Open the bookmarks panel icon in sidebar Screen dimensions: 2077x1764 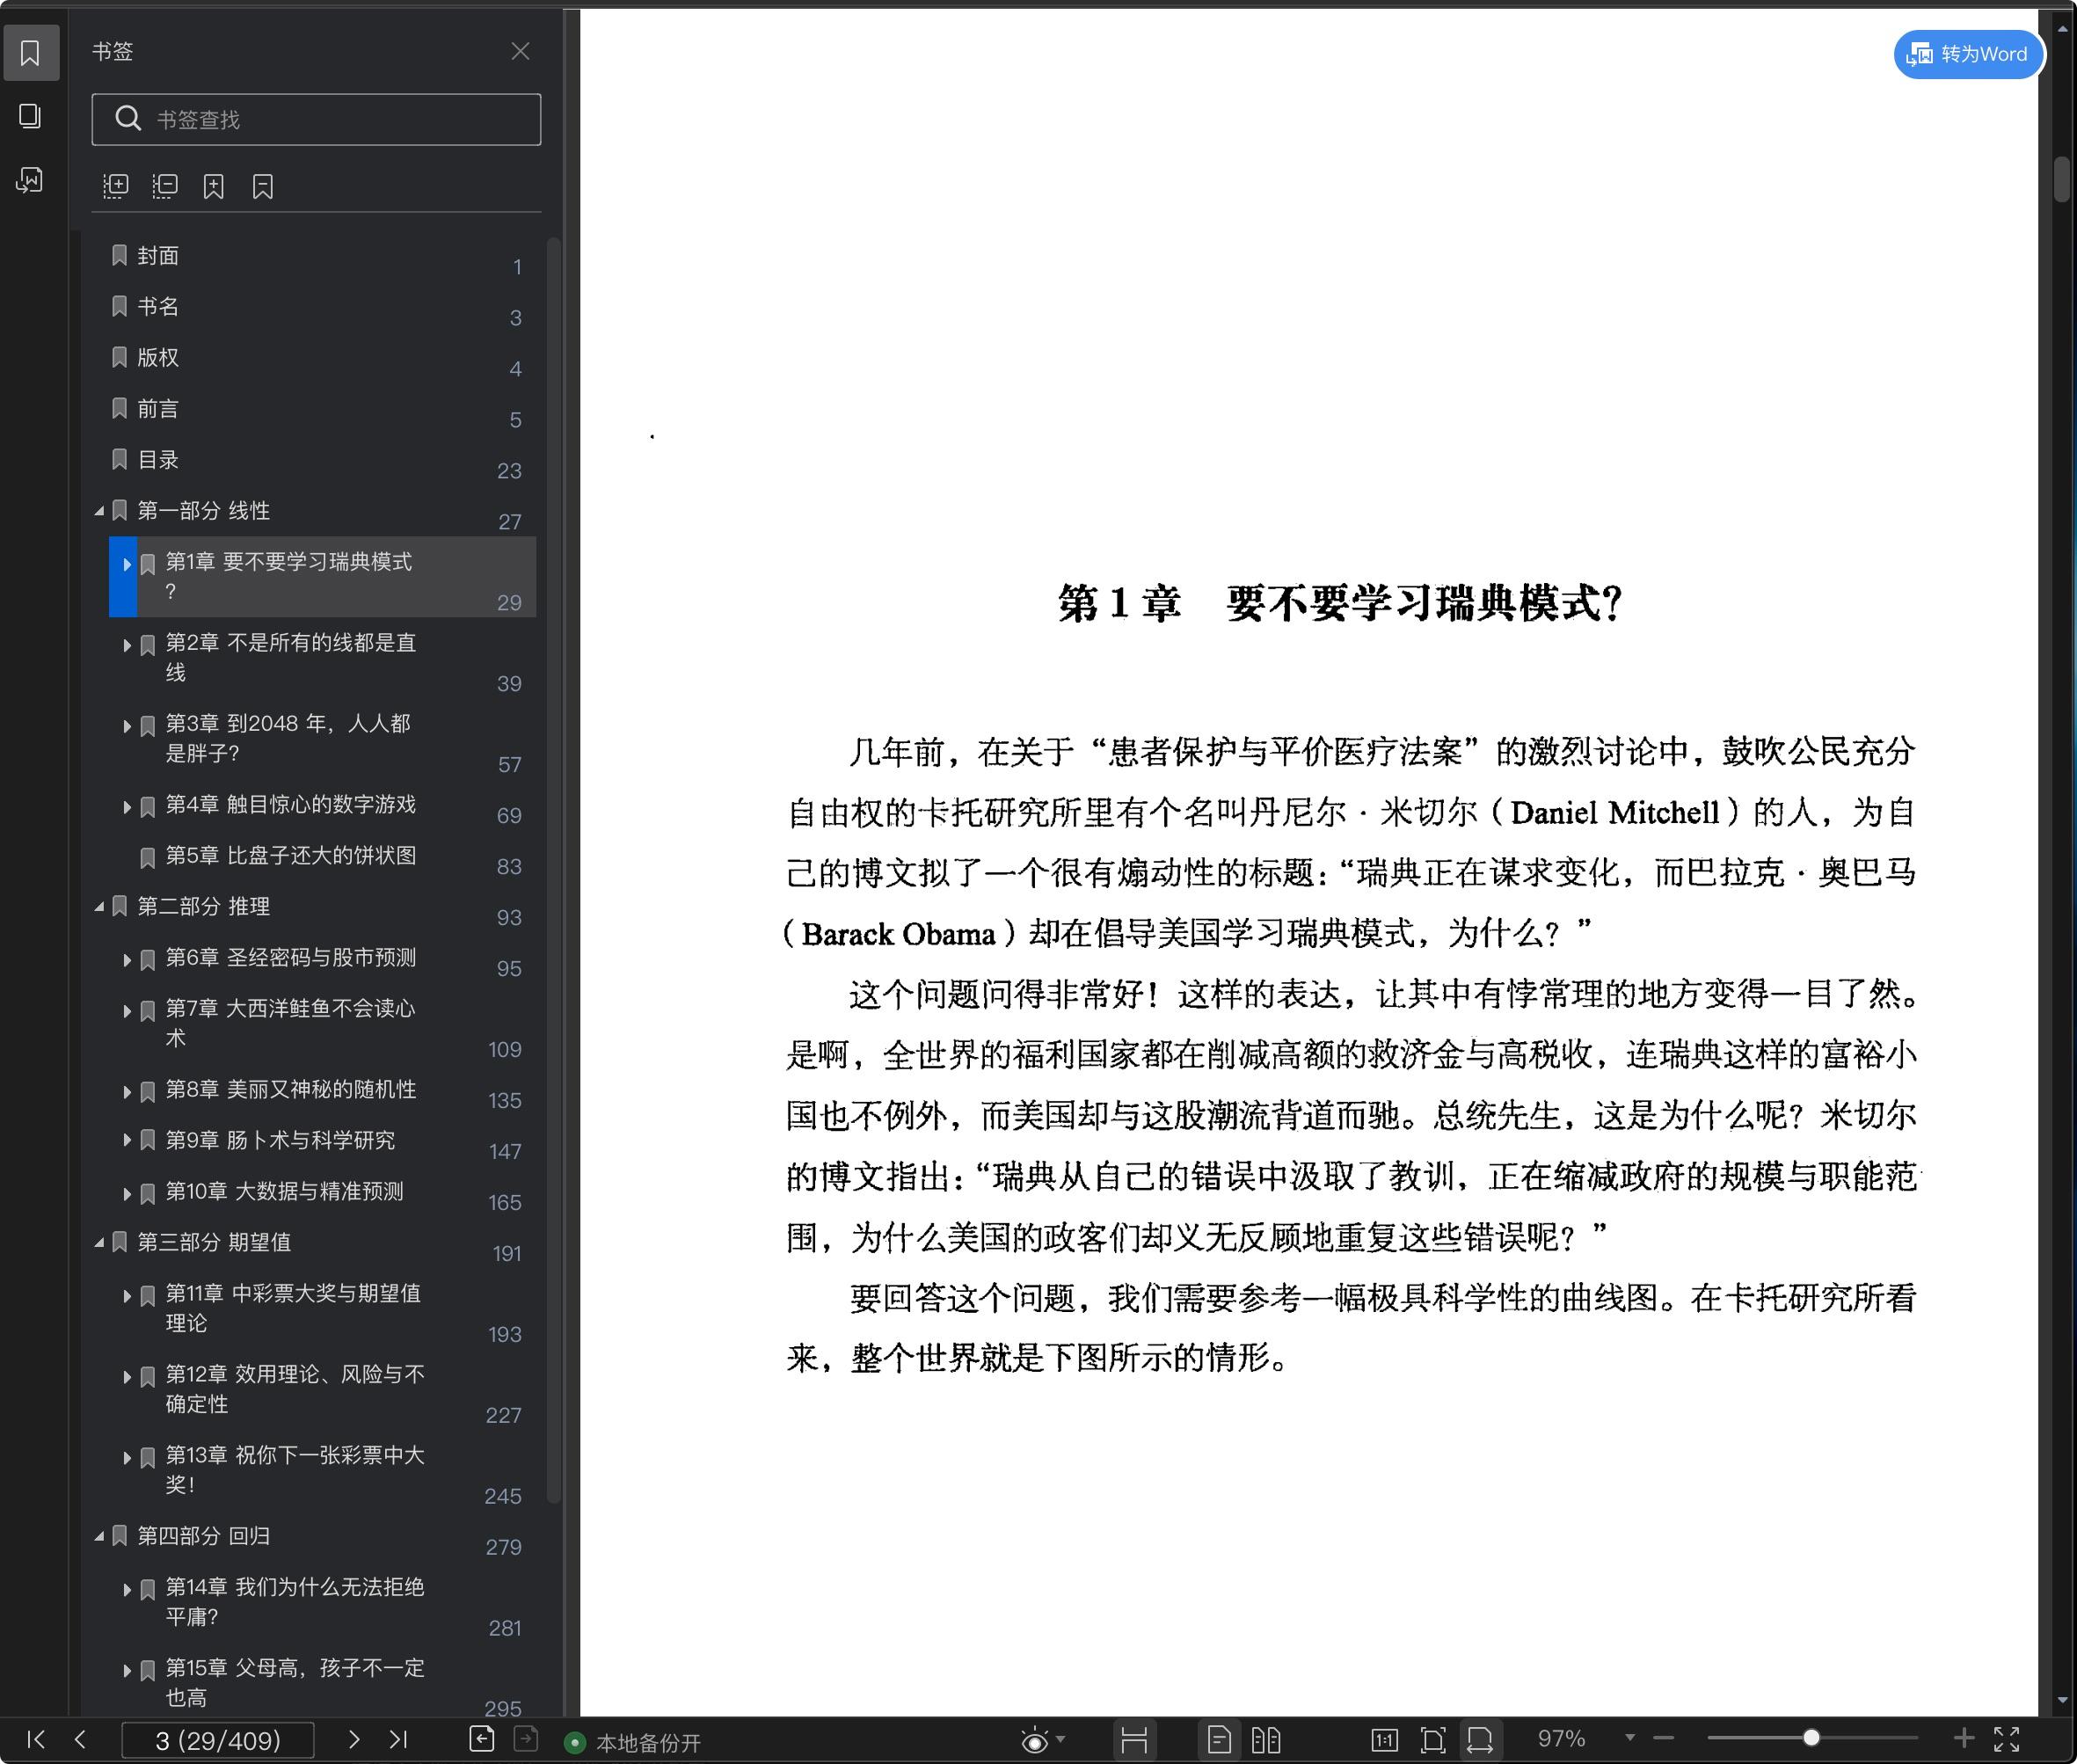(31, 53)
